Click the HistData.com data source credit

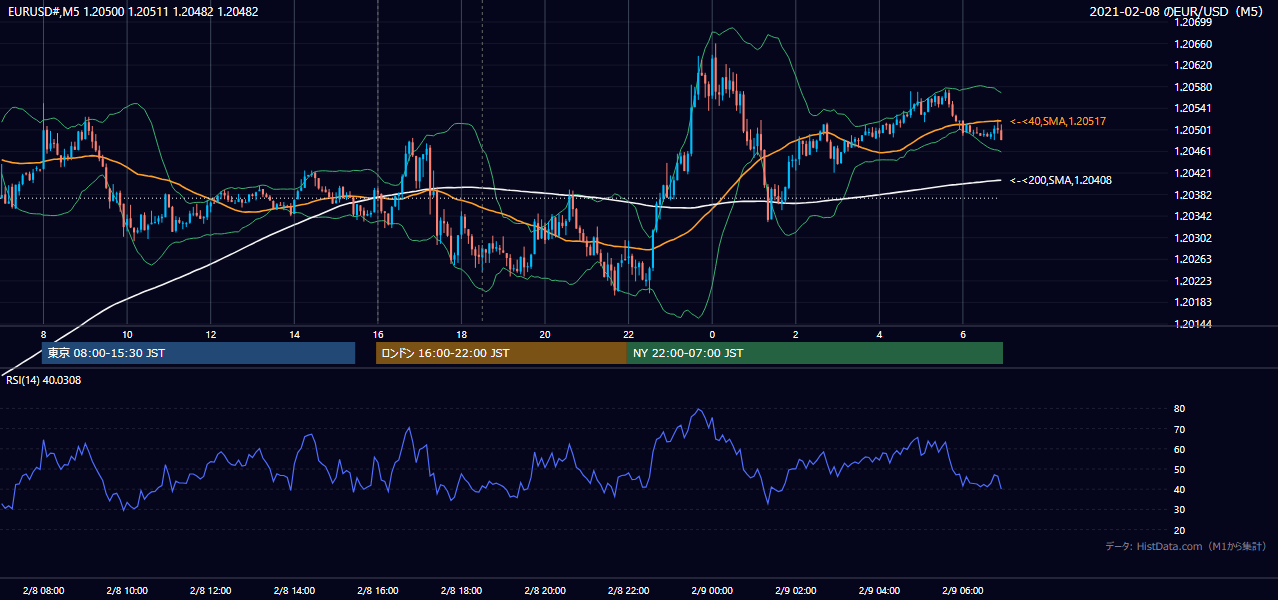coord(1186,546)
